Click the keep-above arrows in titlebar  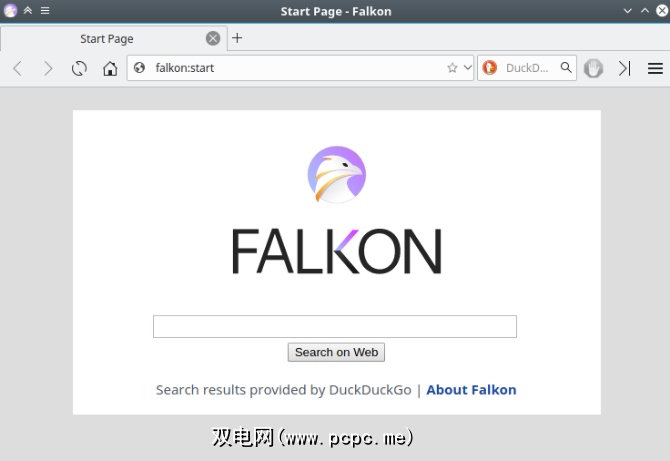click(x=28, y=11)
